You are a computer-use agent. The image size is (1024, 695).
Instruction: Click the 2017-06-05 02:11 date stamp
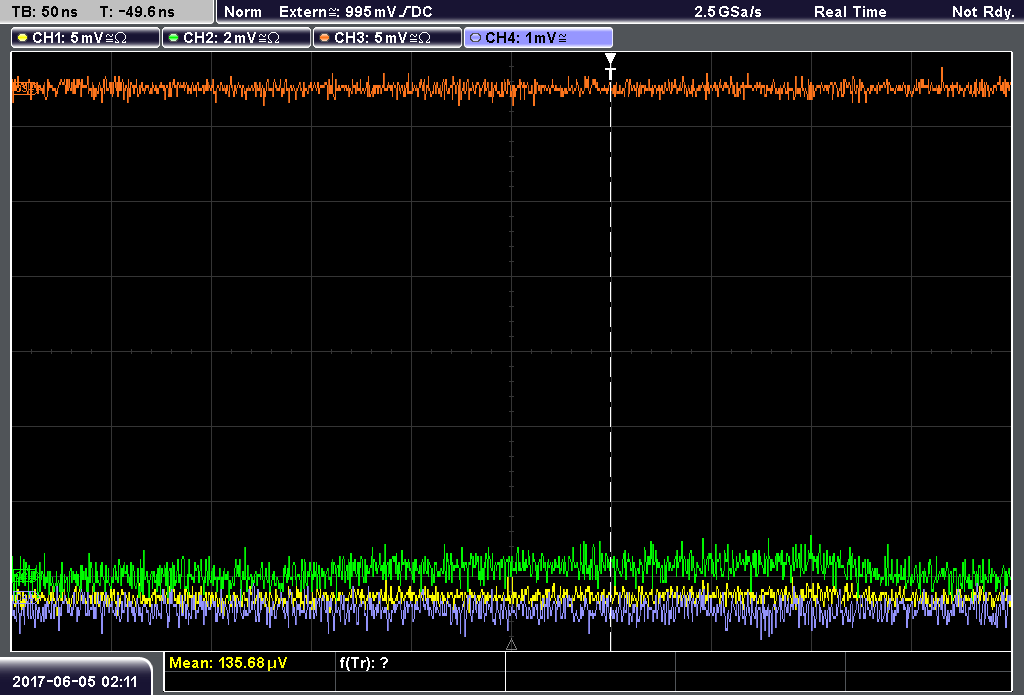75,682
